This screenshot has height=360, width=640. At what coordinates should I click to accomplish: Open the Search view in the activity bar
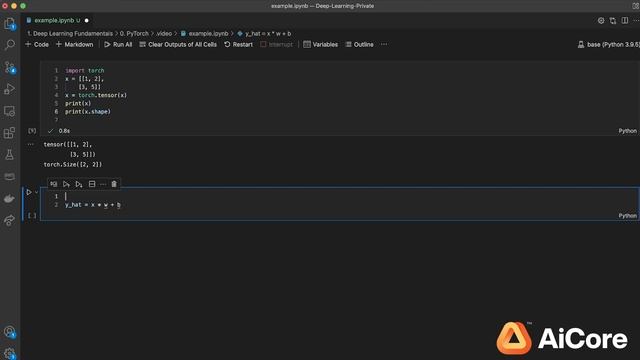coord(9,44)
